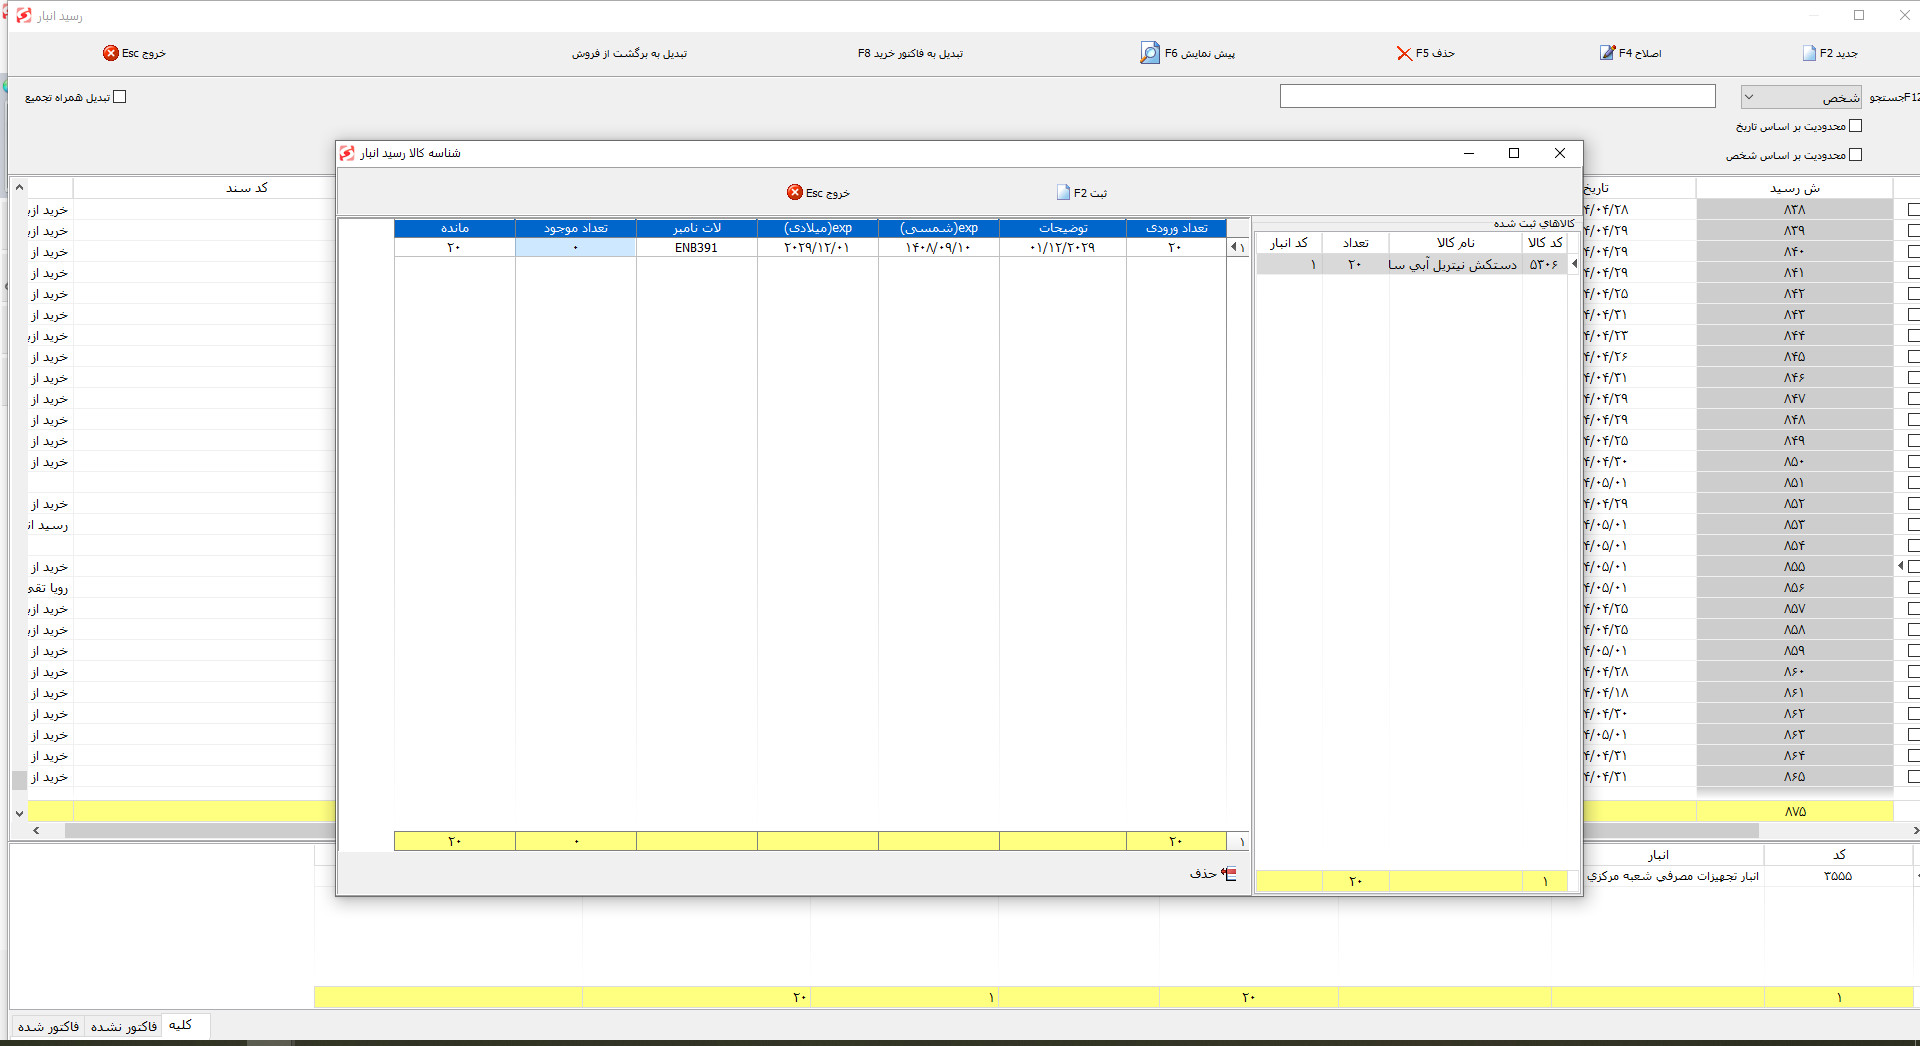The image size is (1920, 1046).
Task: Click the کد انبار column header in dialog
Action: (x=1289, y=243)
